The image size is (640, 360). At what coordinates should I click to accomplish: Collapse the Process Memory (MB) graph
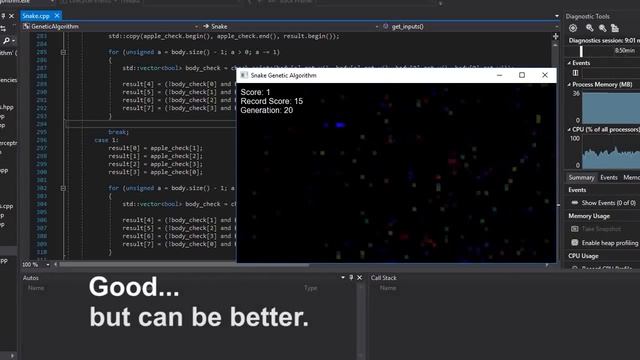[x=569, y=84]
